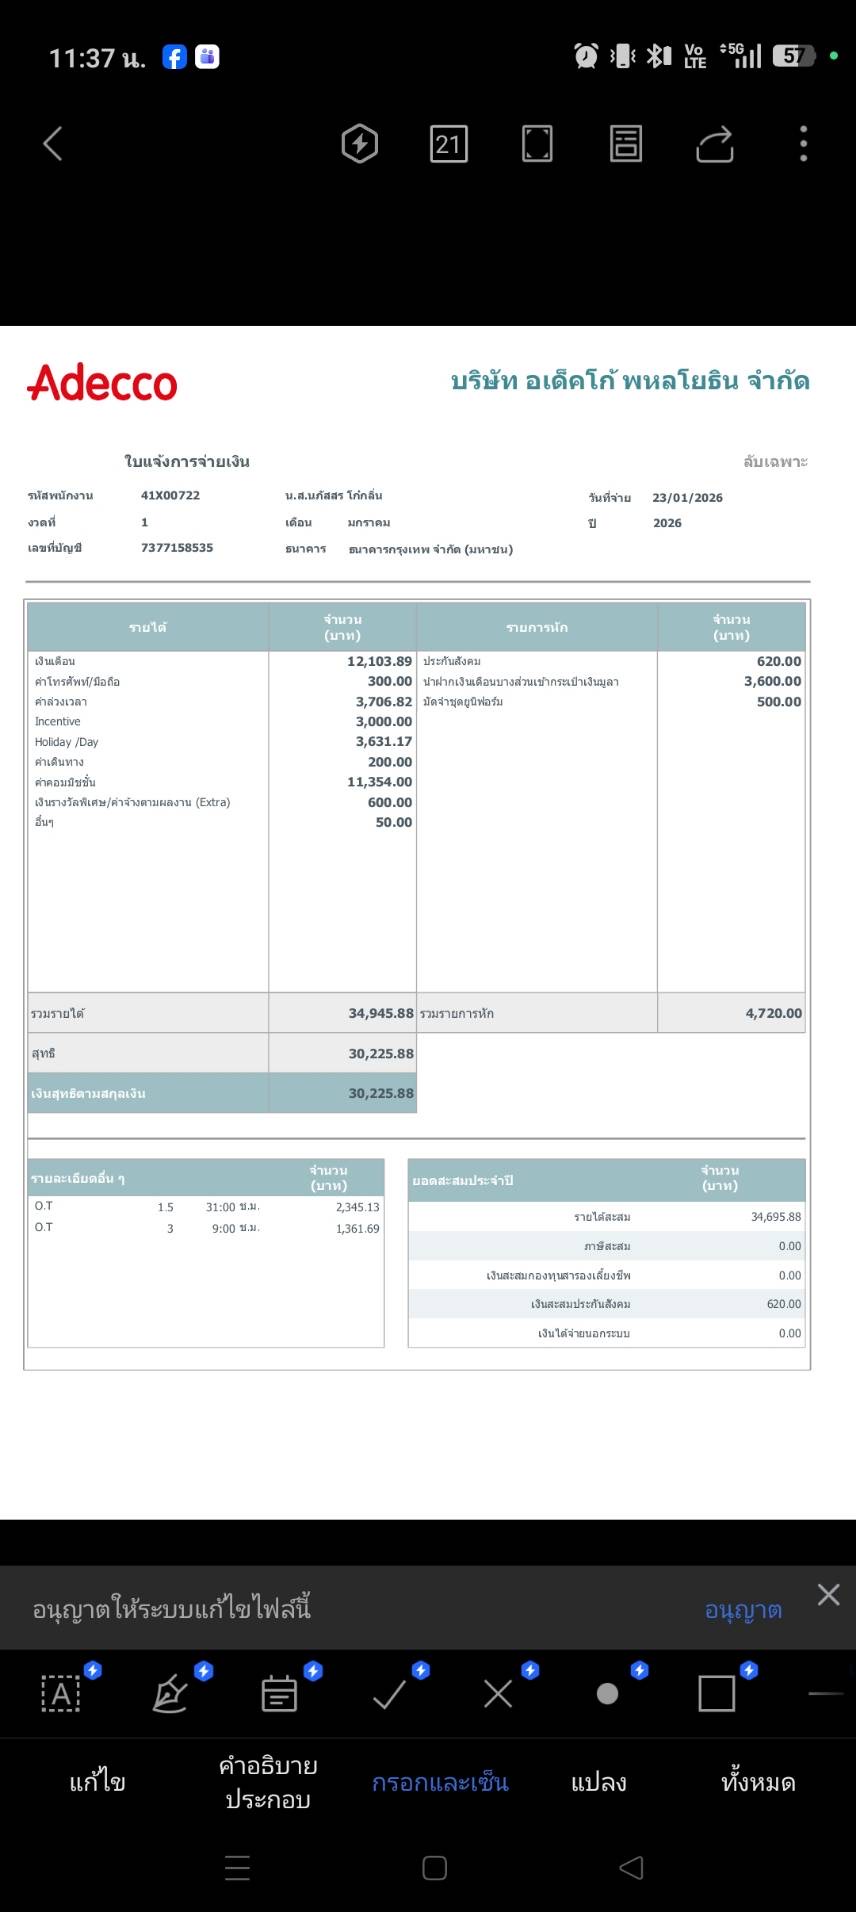The height and width of the screenshot is (1912, 856).
Task: Share the document with the share arrow
Action: coord(715,144)
